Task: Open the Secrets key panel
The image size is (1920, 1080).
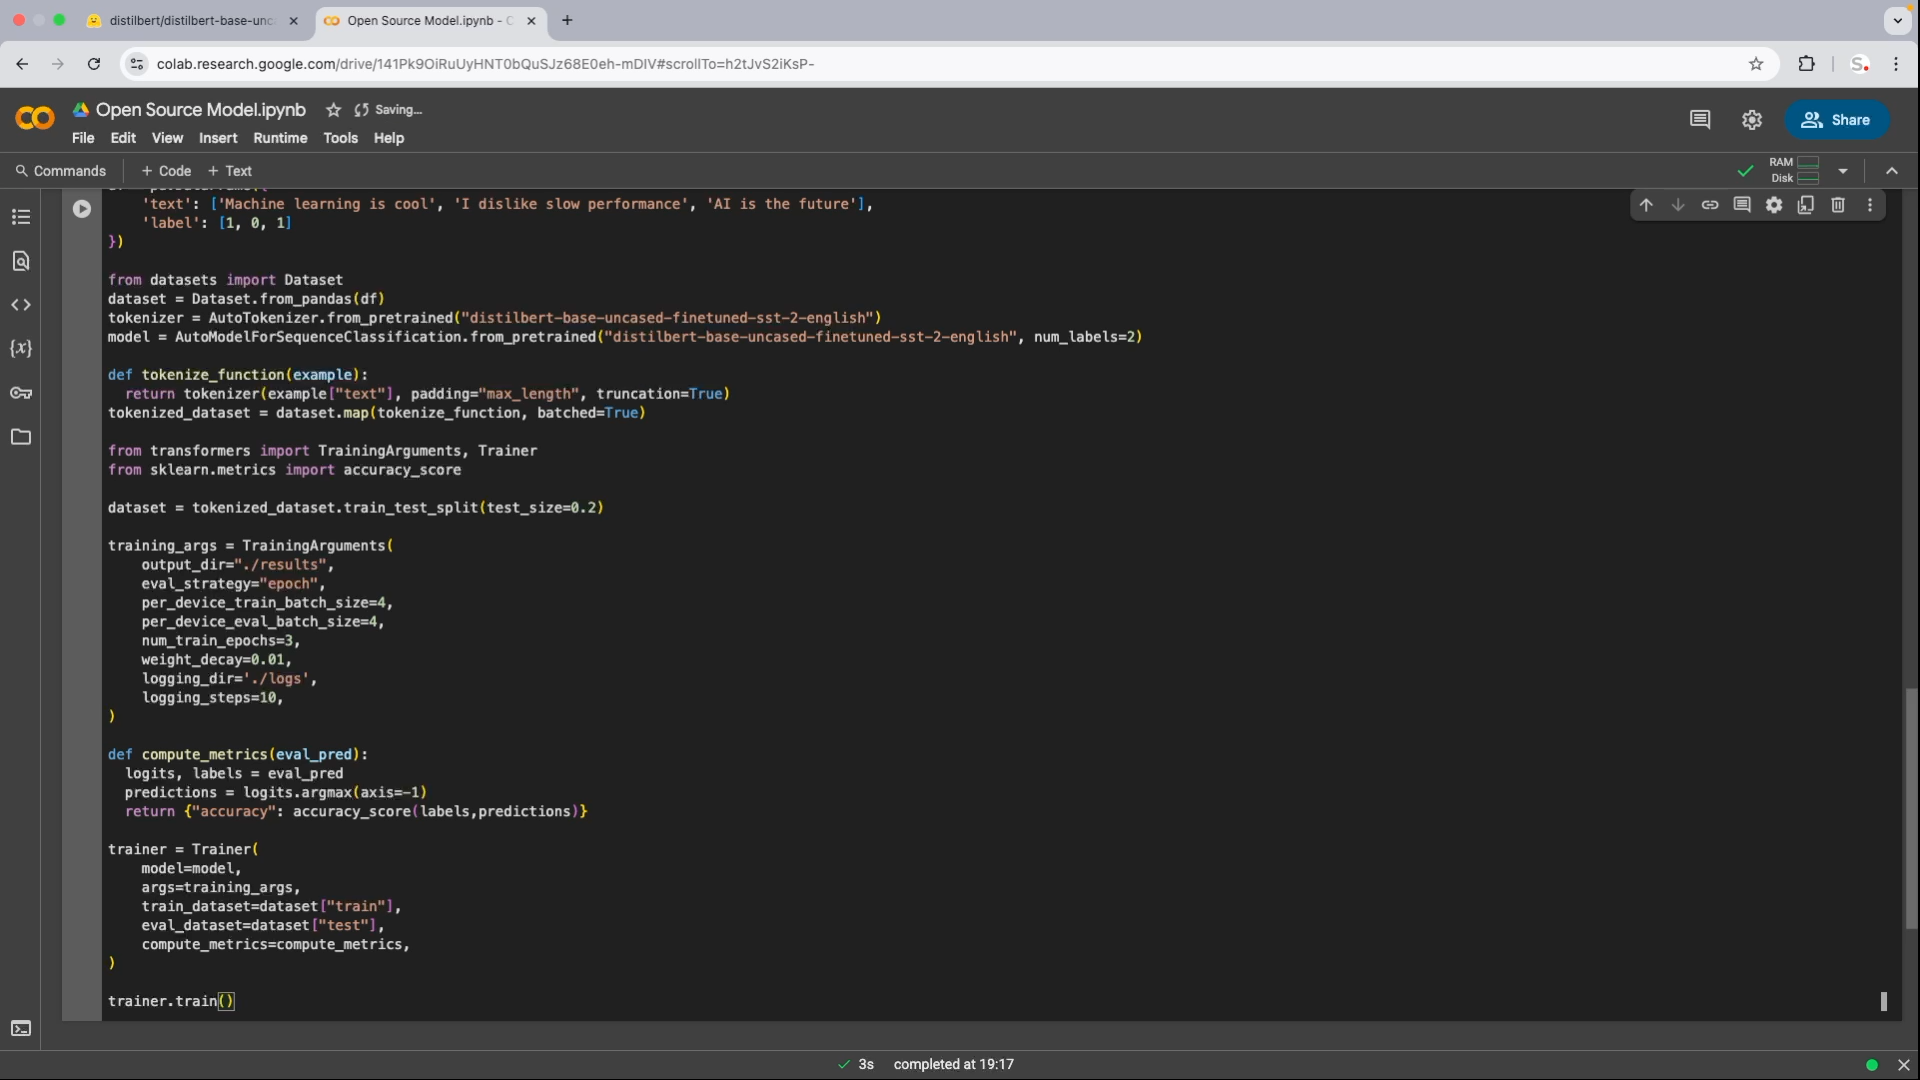Action: pyautogui.click(x=21, y=393)
